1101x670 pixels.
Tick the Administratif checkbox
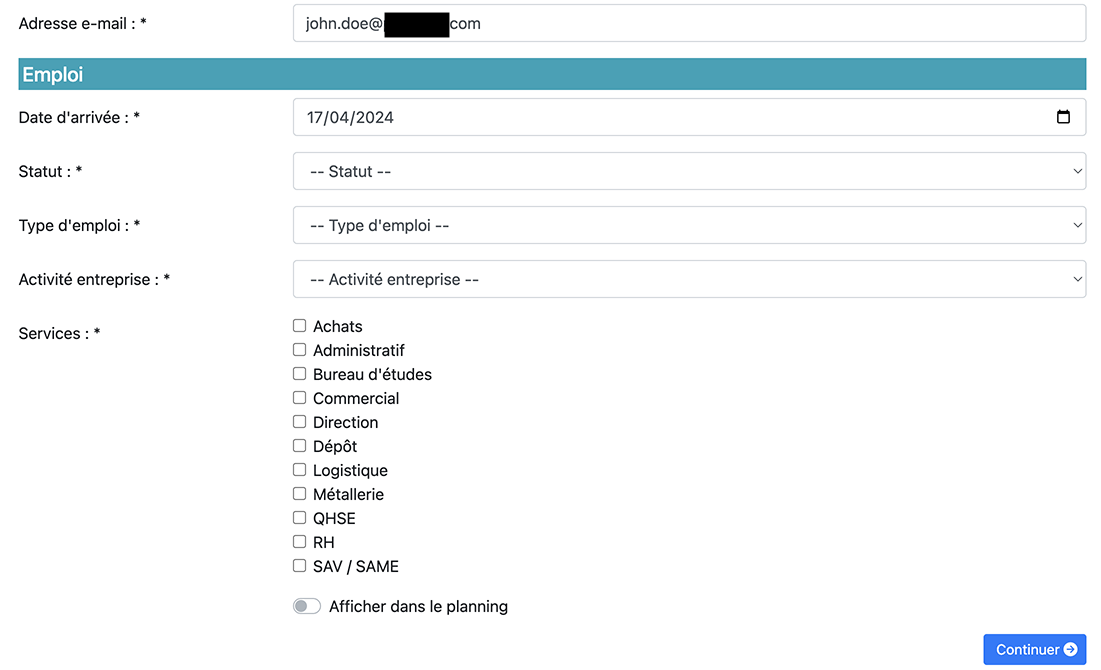[x=300, y=350]
